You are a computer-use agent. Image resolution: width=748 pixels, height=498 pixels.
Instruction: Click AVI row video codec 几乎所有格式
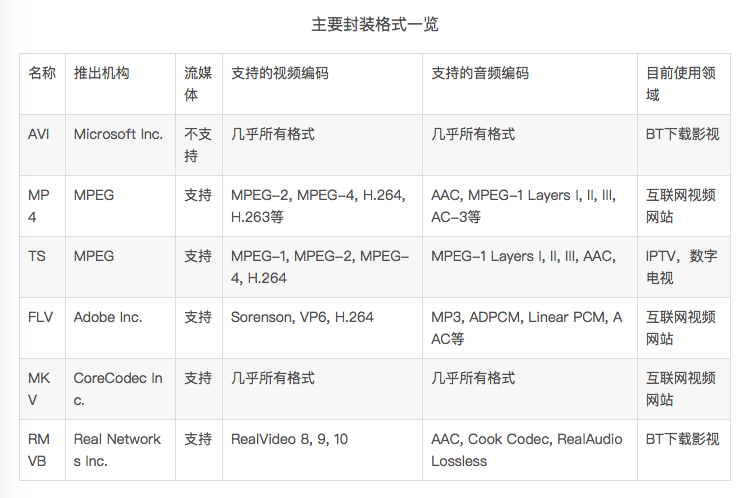322,145
